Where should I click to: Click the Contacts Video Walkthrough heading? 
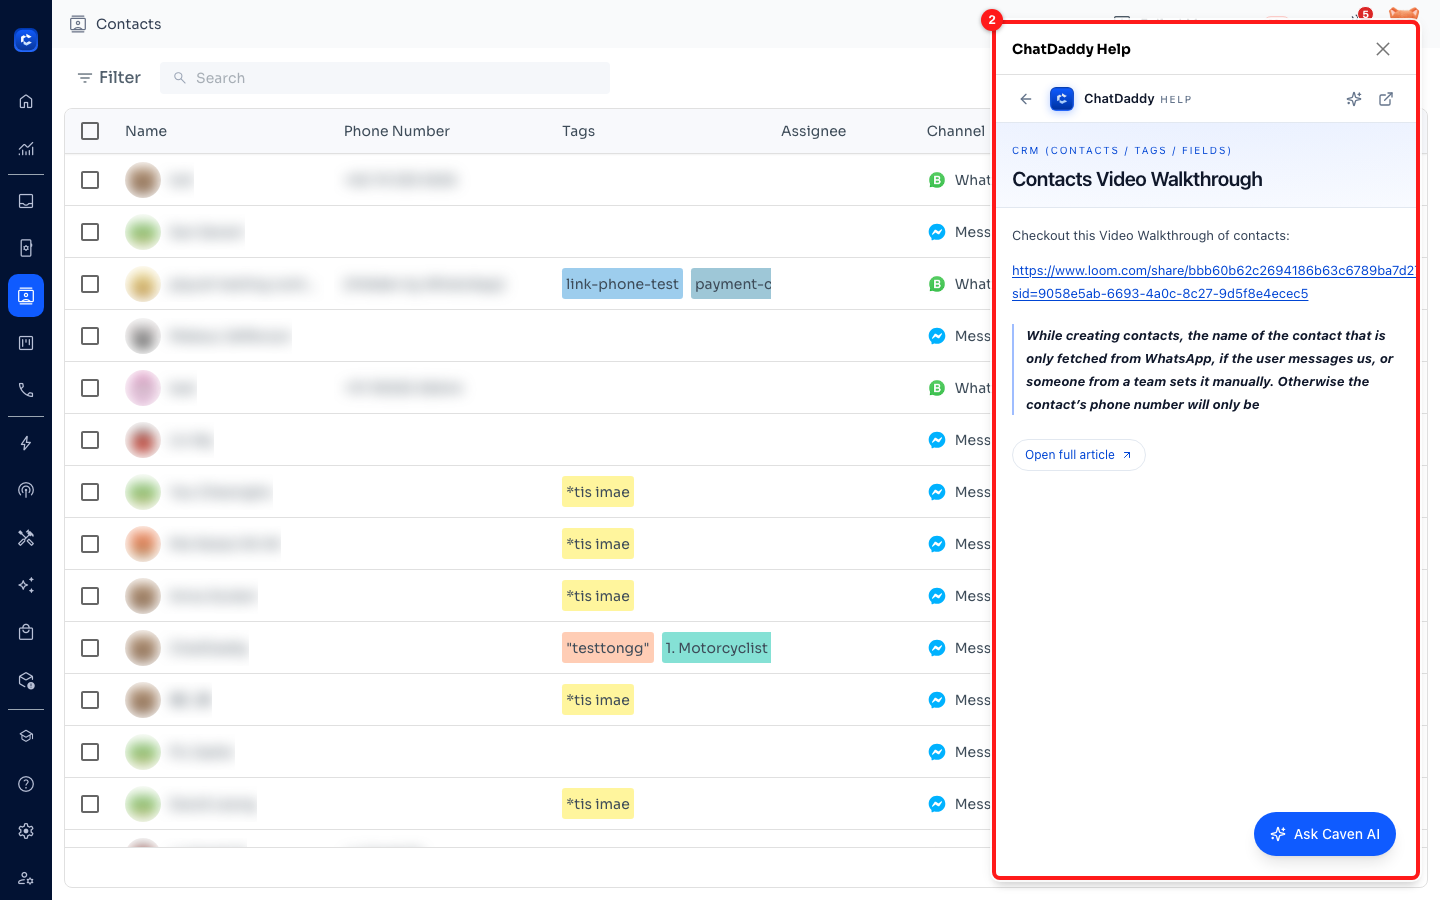coord(1137,179)
